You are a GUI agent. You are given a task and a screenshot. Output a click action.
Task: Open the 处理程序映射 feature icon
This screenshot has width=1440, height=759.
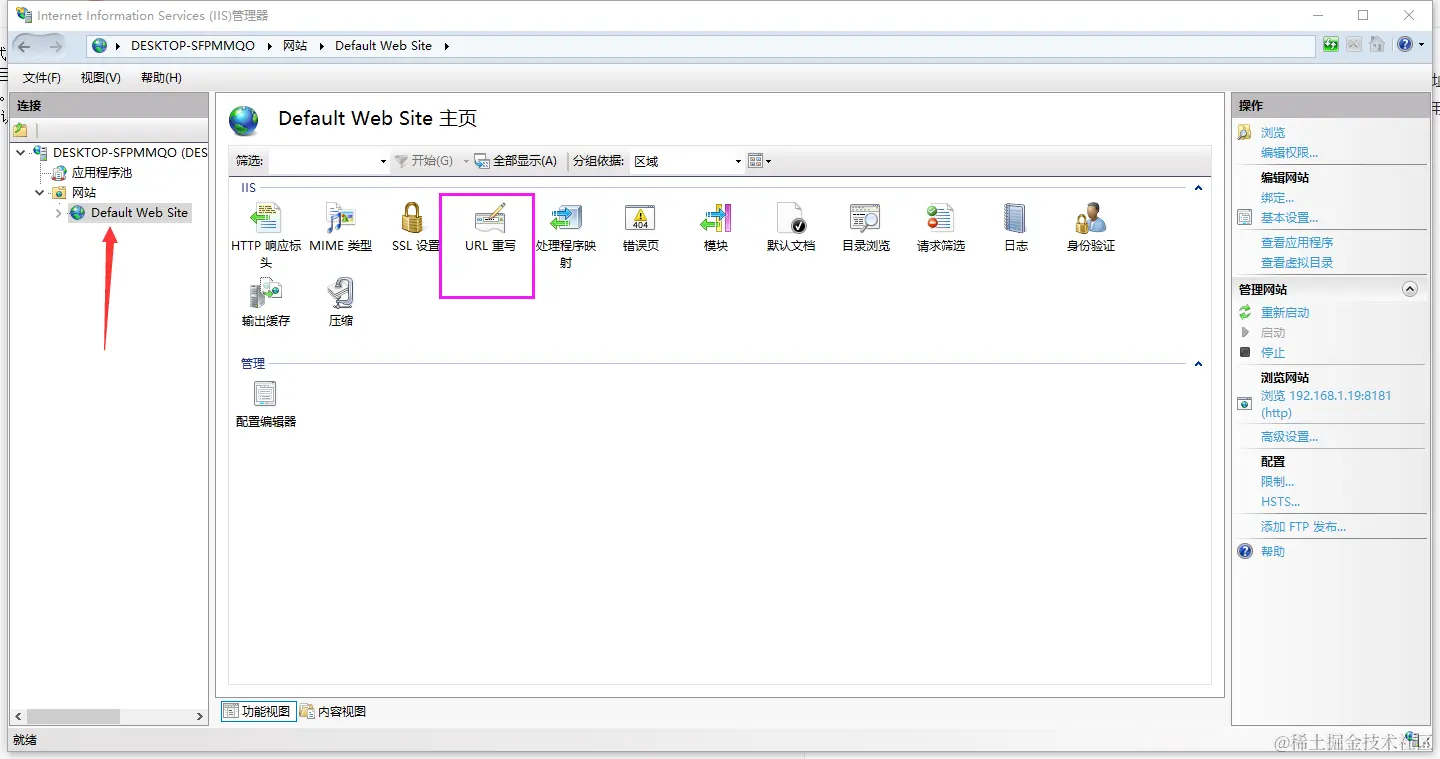point(566,236)
